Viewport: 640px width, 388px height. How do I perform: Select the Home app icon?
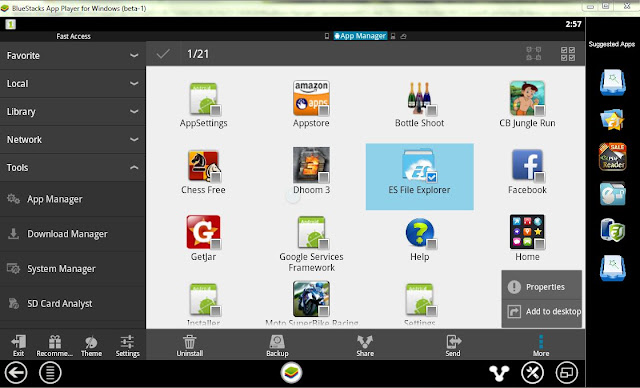[527, 232]
